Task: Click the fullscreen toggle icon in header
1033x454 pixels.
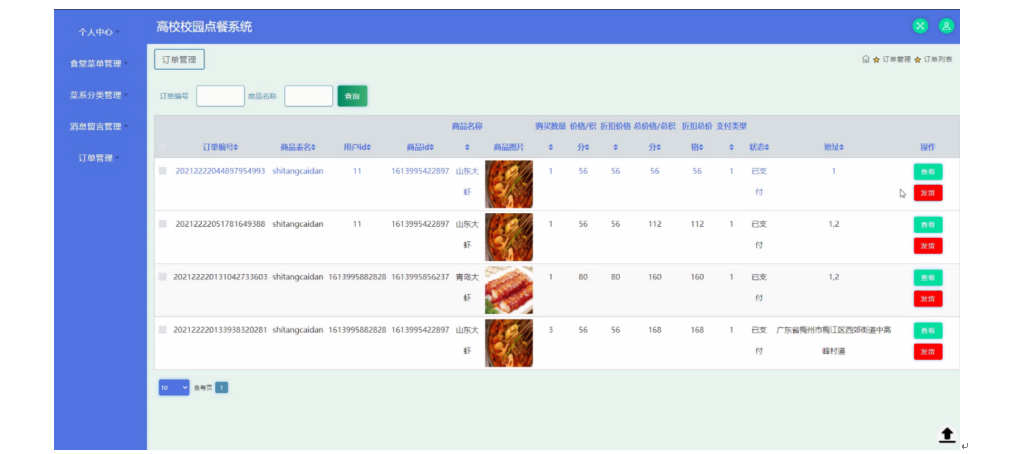Action: tap(920, 26)
